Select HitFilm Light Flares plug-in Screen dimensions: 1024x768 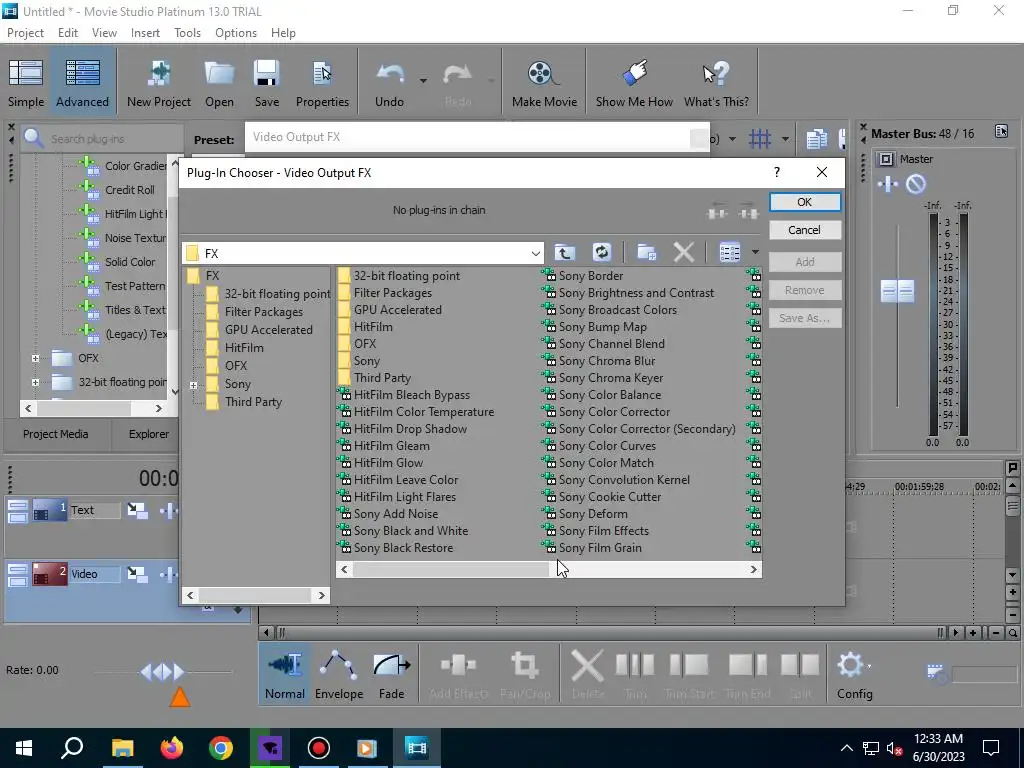coord(405,496)
